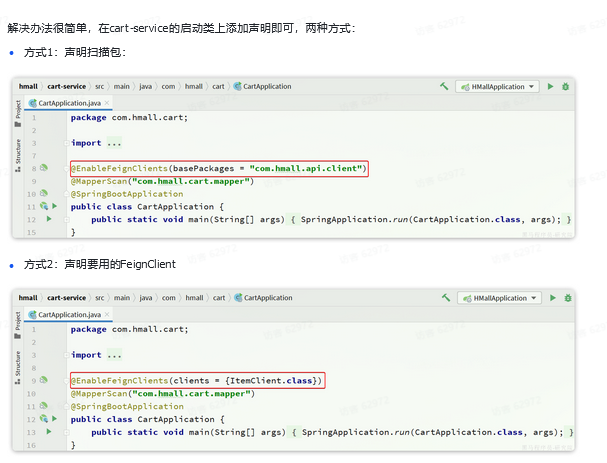Click cart-service breadcrumb in lower IDE

[67, 298]
